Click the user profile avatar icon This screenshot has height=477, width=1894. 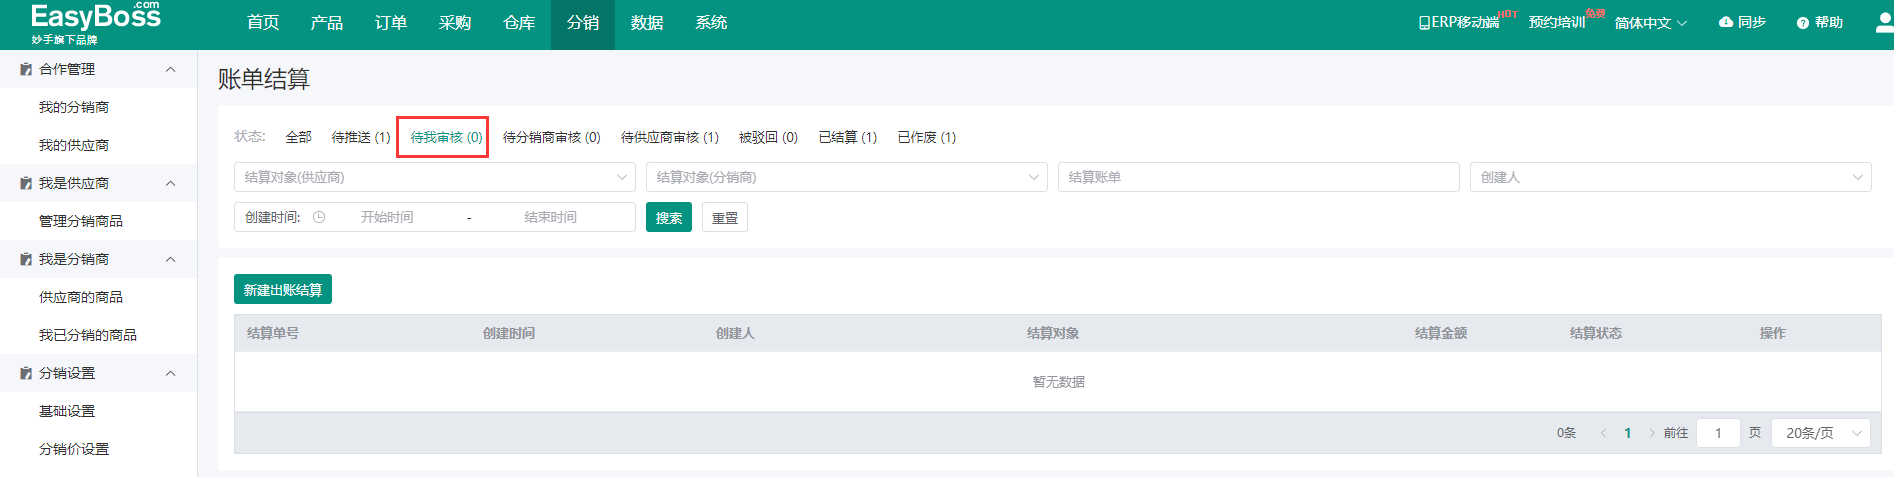(x=1884, y=23)
